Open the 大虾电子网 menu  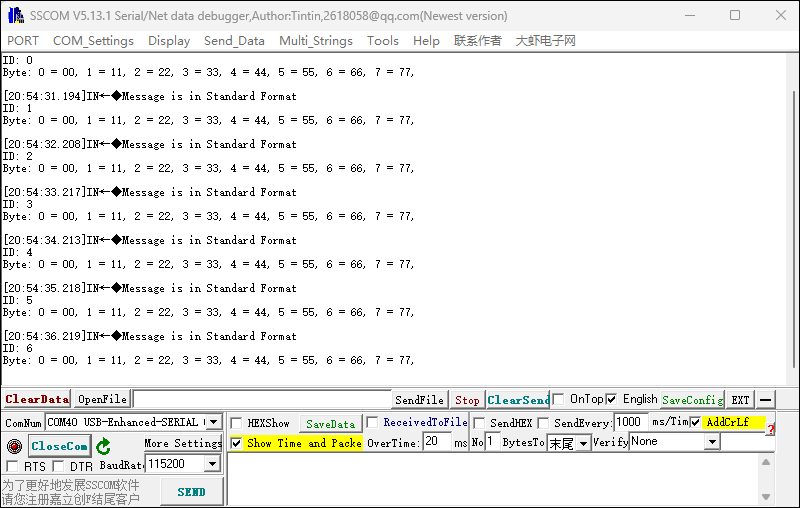(545, 41)
